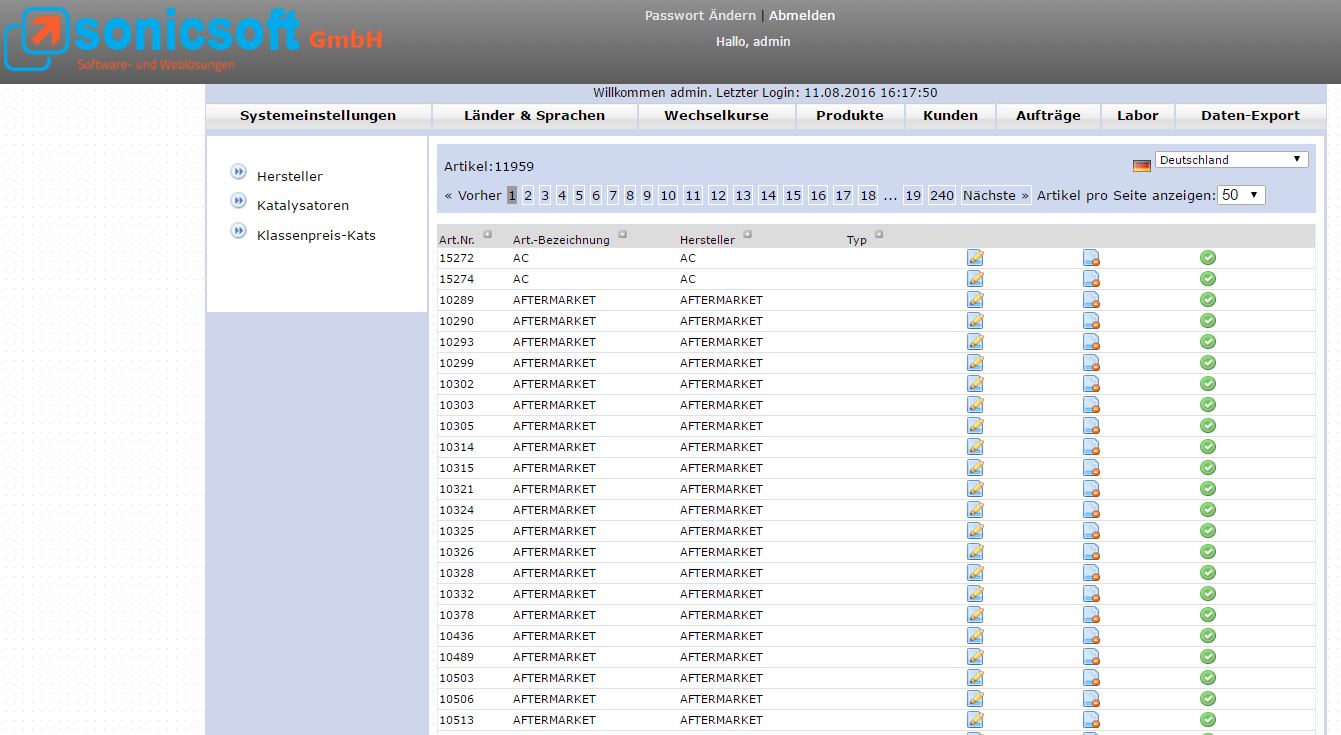Screen dimensions: 1341x735
Task: Click sort icon beside Art.-Bezeichnung header
Action: pyautogui.click(x=622, y=235)
